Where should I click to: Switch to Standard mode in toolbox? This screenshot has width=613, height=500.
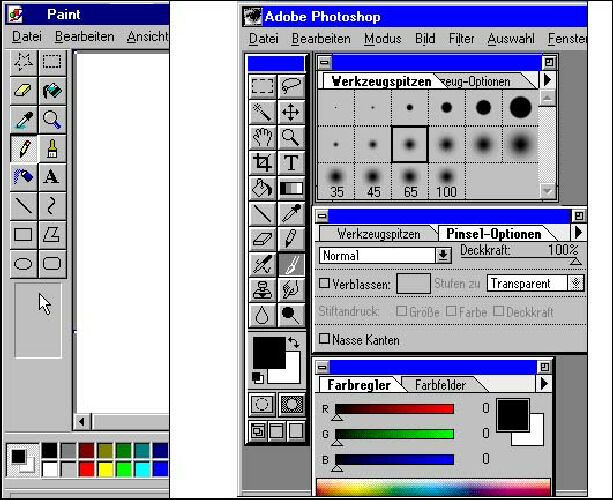click(x=262, y=405)
